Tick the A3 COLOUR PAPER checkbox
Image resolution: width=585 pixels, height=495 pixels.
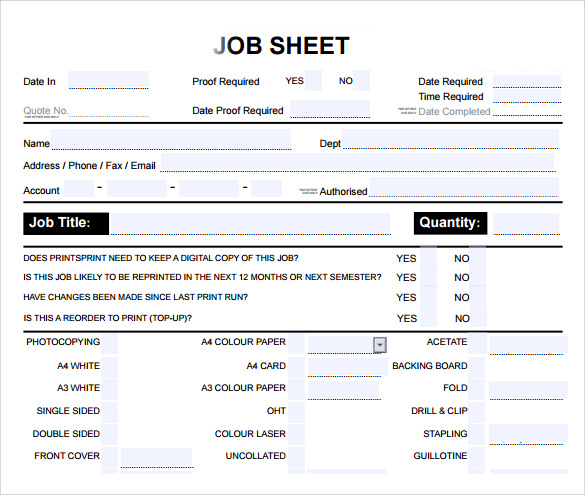[297, 389]
